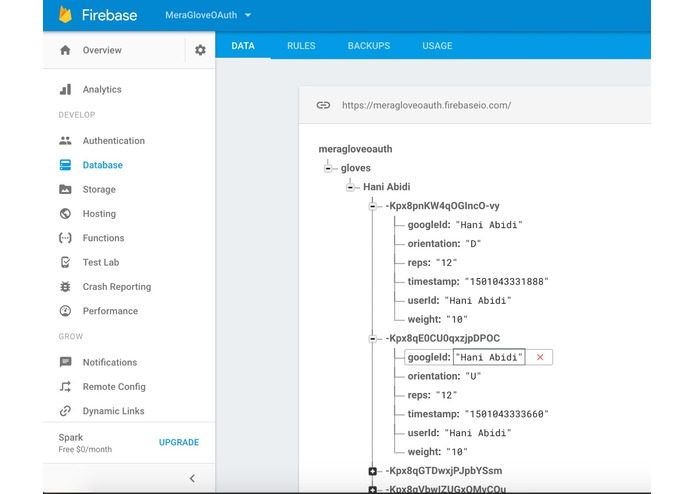Open Performance section label
Viewport: 695px width, 494px height.
click(x=110, y=311)
